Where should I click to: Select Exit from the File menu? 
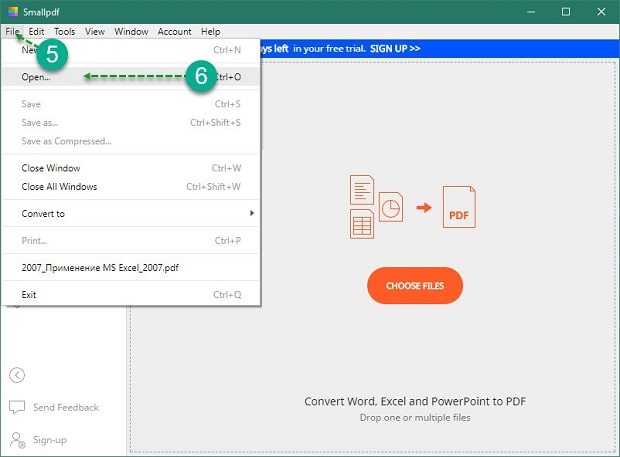pos(29,295)
